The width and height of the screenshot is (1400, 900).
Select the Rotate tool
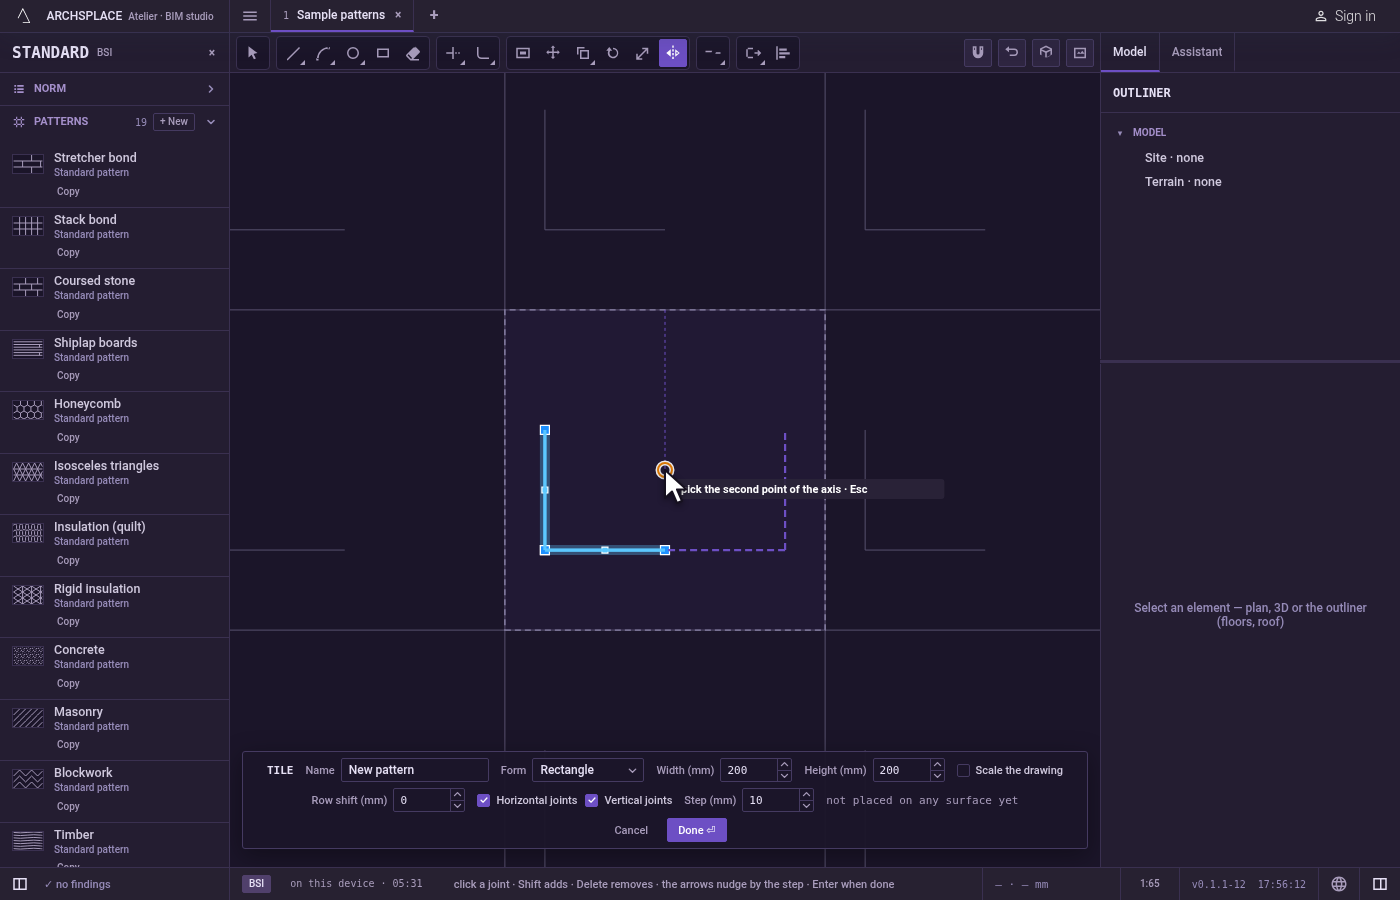point(613,53)
